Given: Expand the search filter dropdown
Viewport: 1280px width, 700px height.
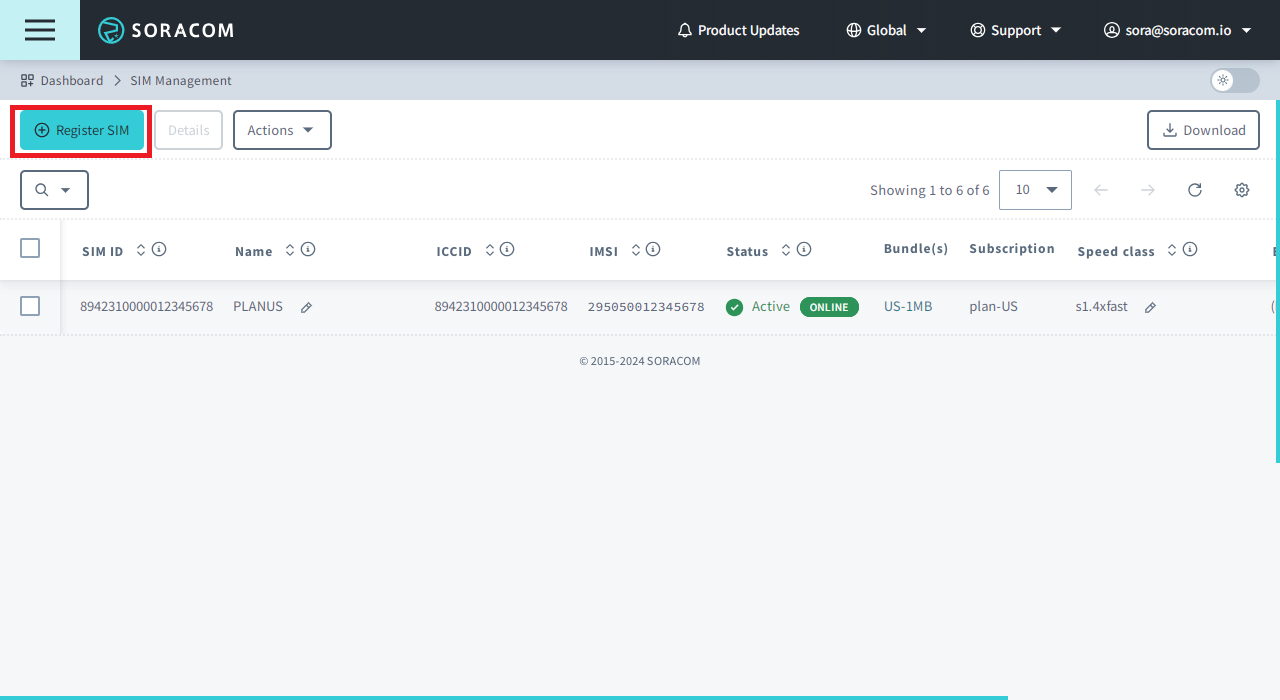Looking at the screenshot, I should tap(54, 190).
